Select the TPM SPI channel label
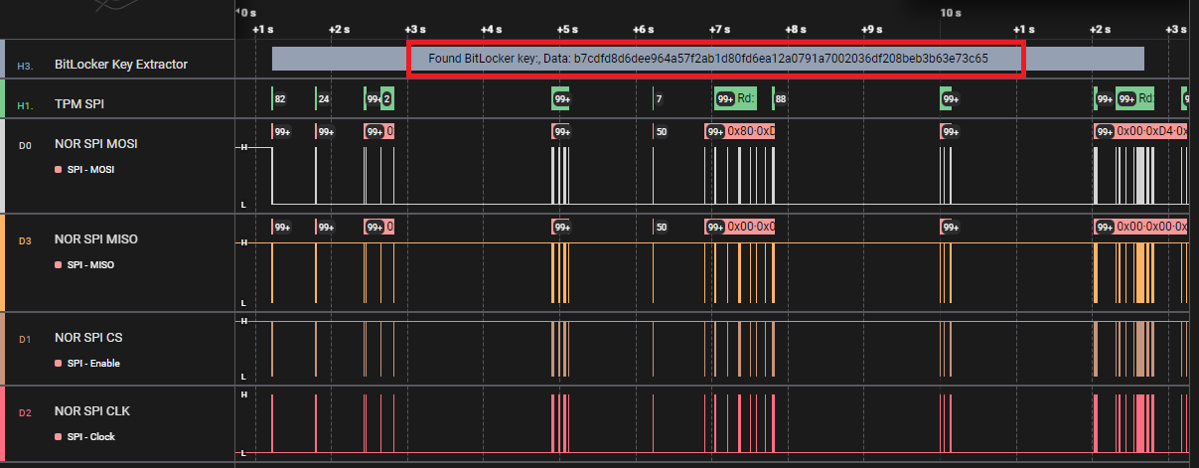This screenshot has height=468, width=1199. click(x=80, y=103)
